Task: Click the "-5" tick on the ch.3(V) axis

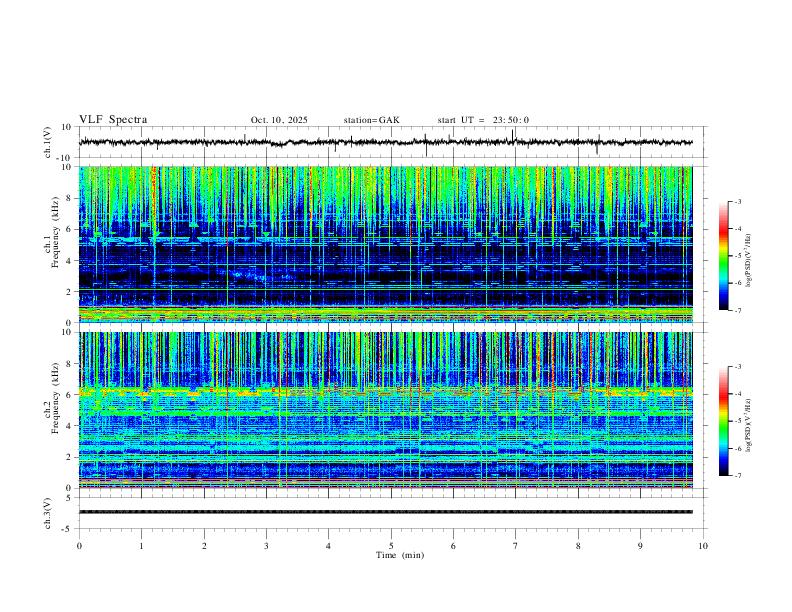Action: [67, 529]
